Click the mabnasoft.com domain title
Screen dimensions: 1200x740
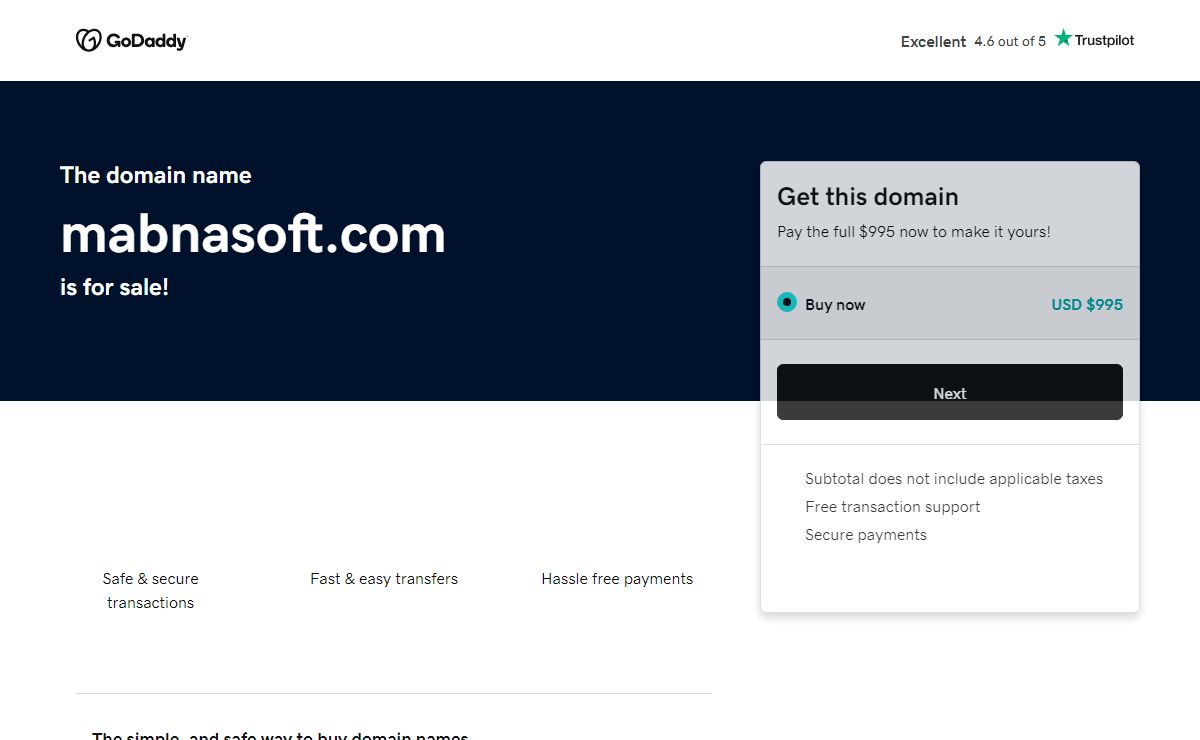[x=253, y=234]
